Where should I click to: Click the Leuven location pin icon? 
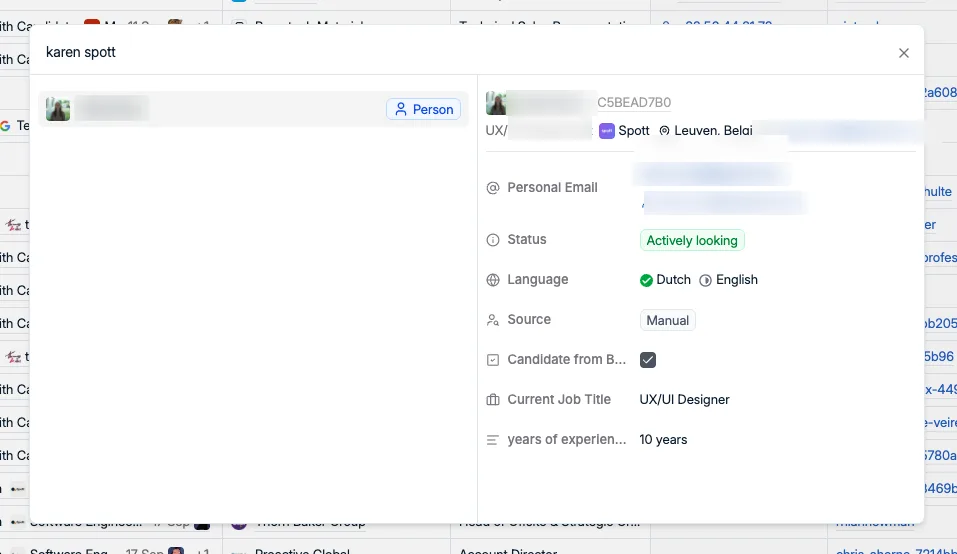[x=664, y=131]
